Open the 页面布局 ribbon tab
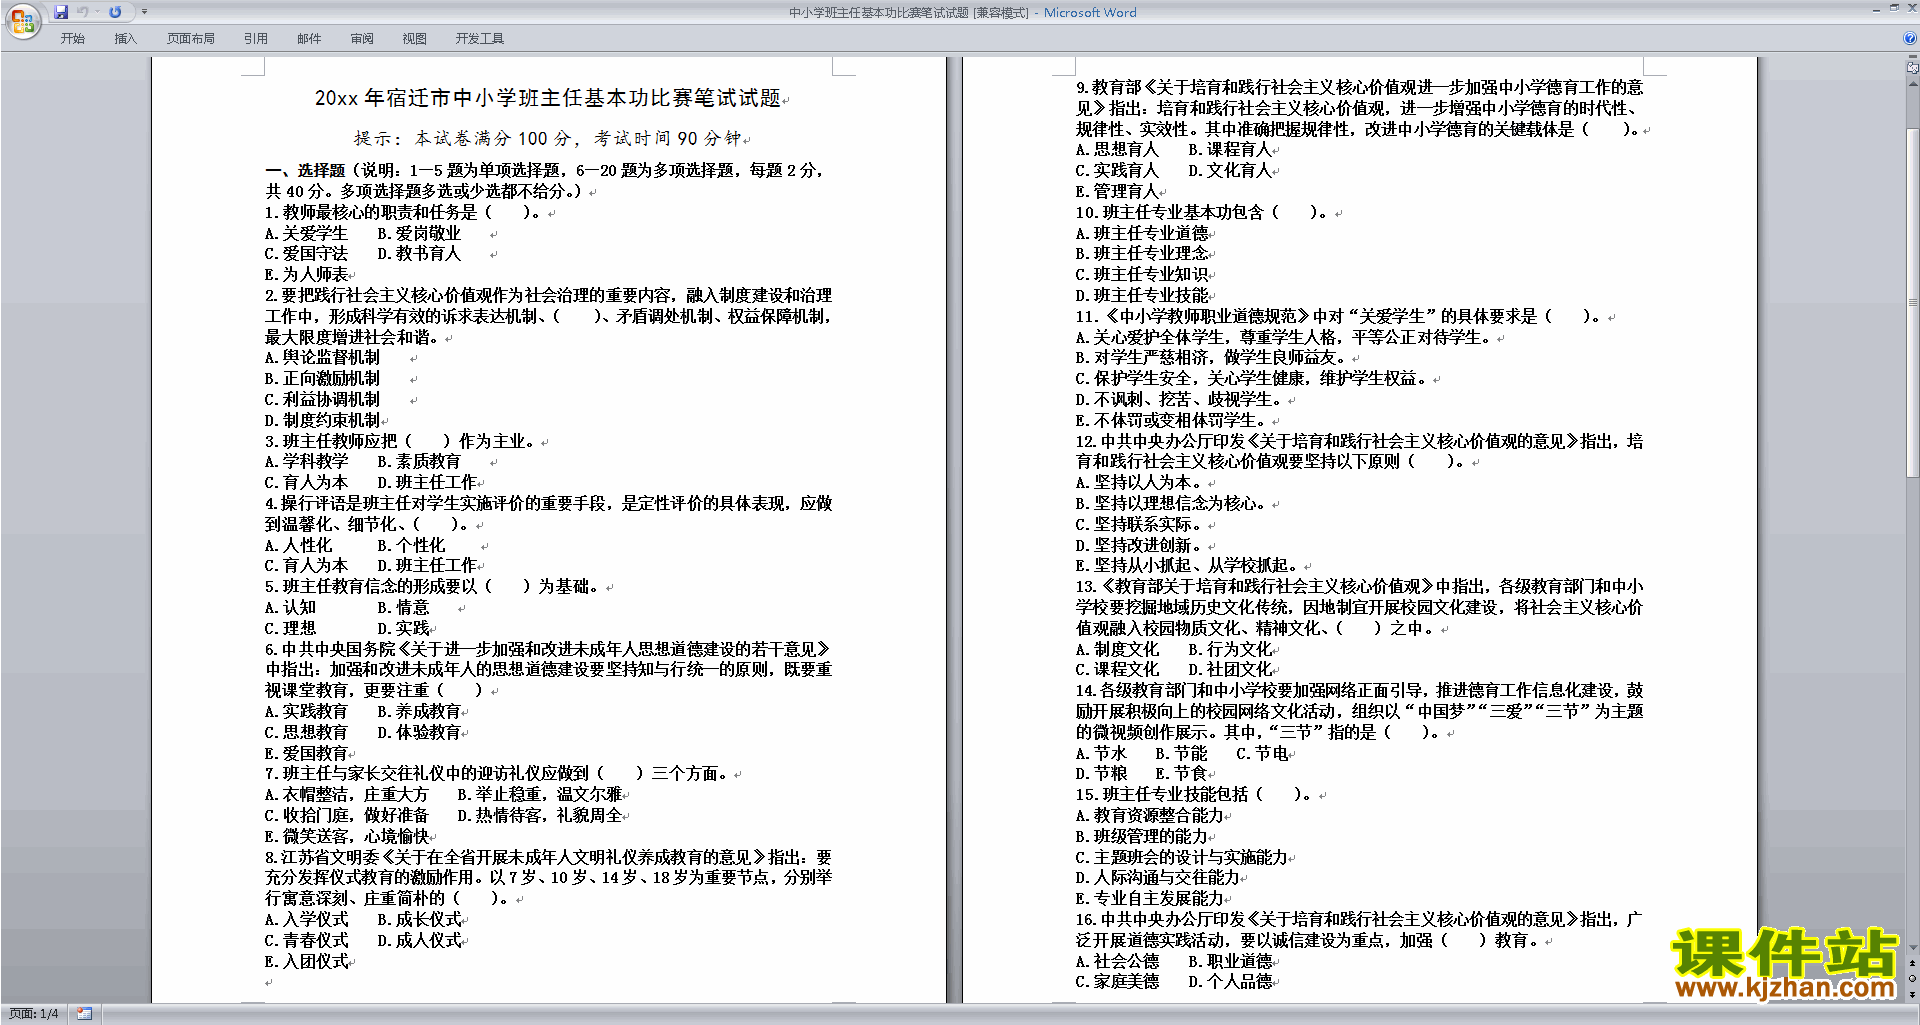 click(191, 39)
